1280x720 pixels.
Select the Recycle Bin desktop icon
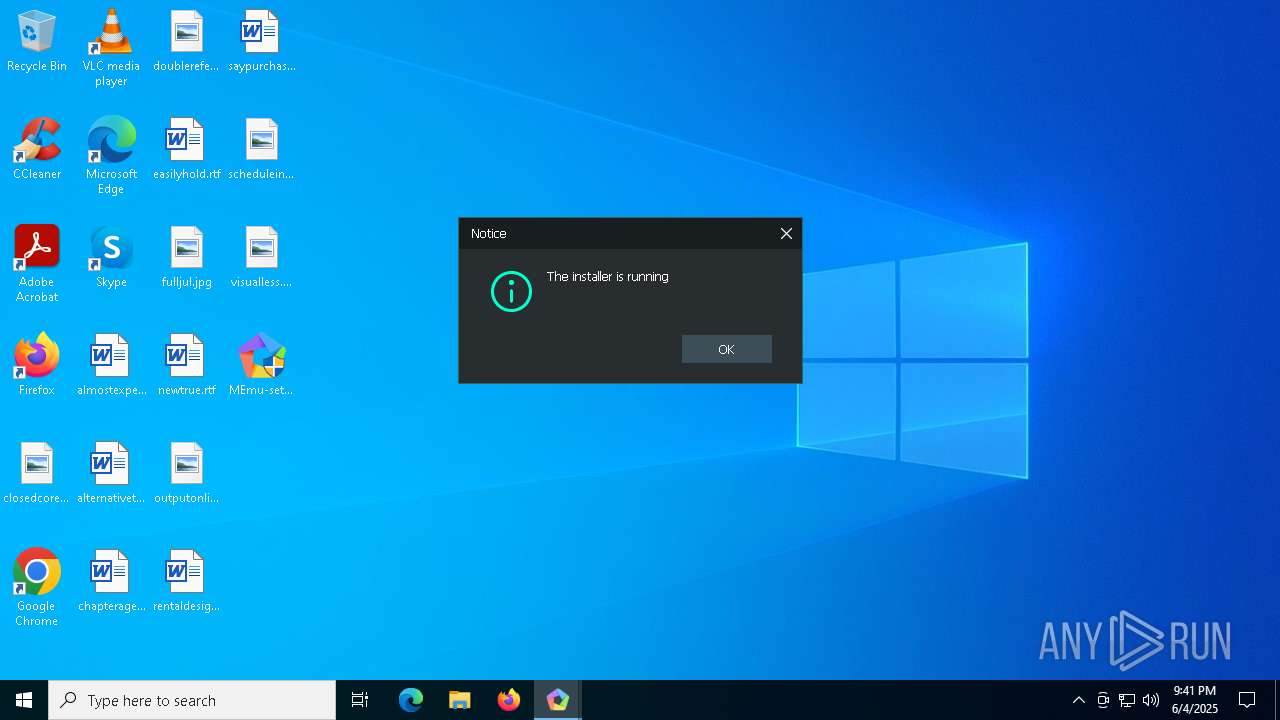click(x=37, y=42)
